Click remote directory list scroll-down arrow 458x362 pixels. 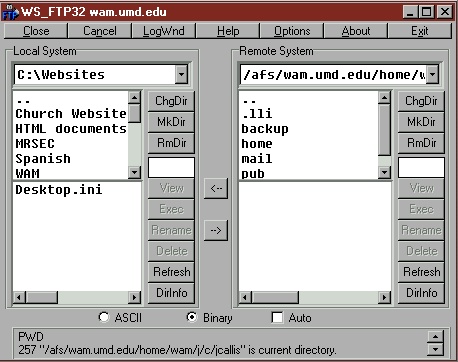(384, 173)
